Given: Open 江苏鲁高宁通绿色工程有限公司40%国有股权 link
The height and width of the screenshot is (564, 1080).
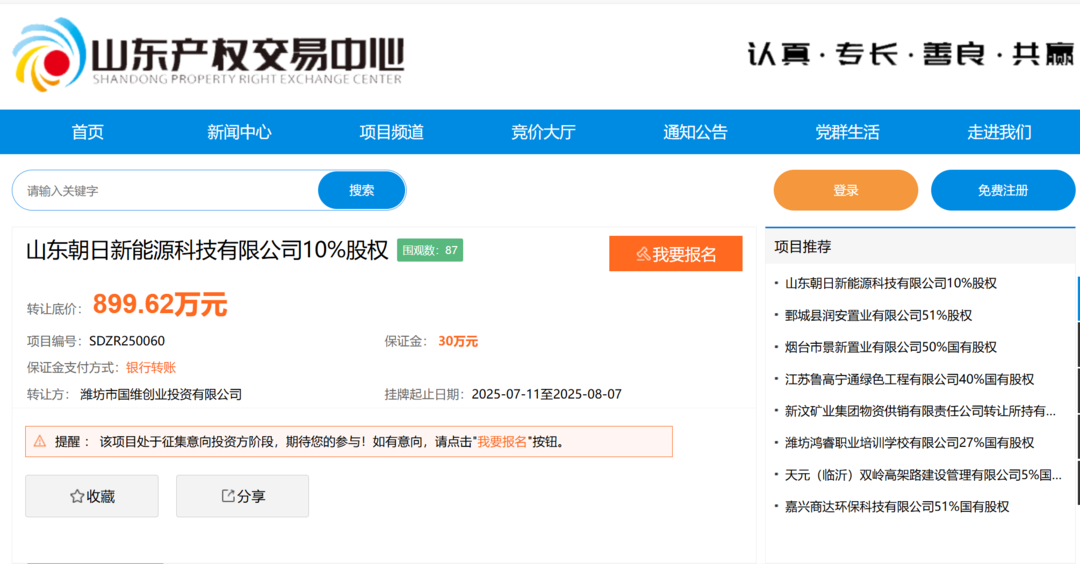Looking at the screenshot, I should point(909,379).
